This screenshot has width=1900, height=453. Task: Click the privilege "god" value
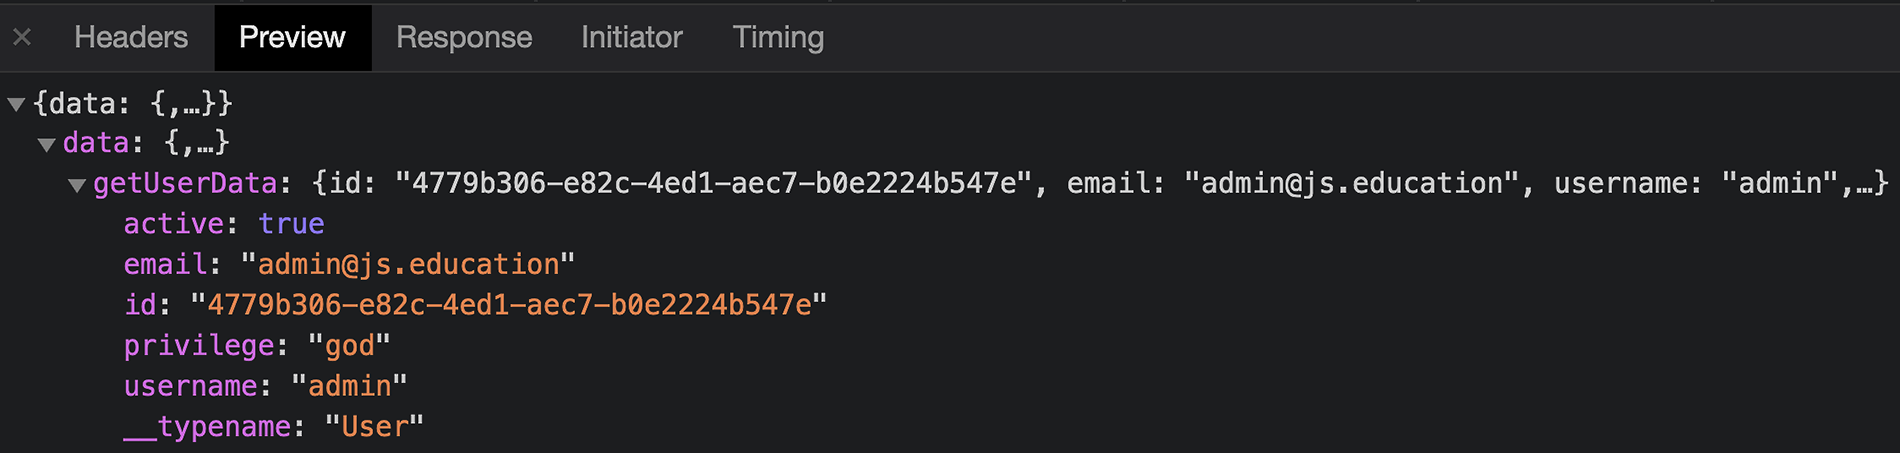pyautogui.click(x=349, y=346)
